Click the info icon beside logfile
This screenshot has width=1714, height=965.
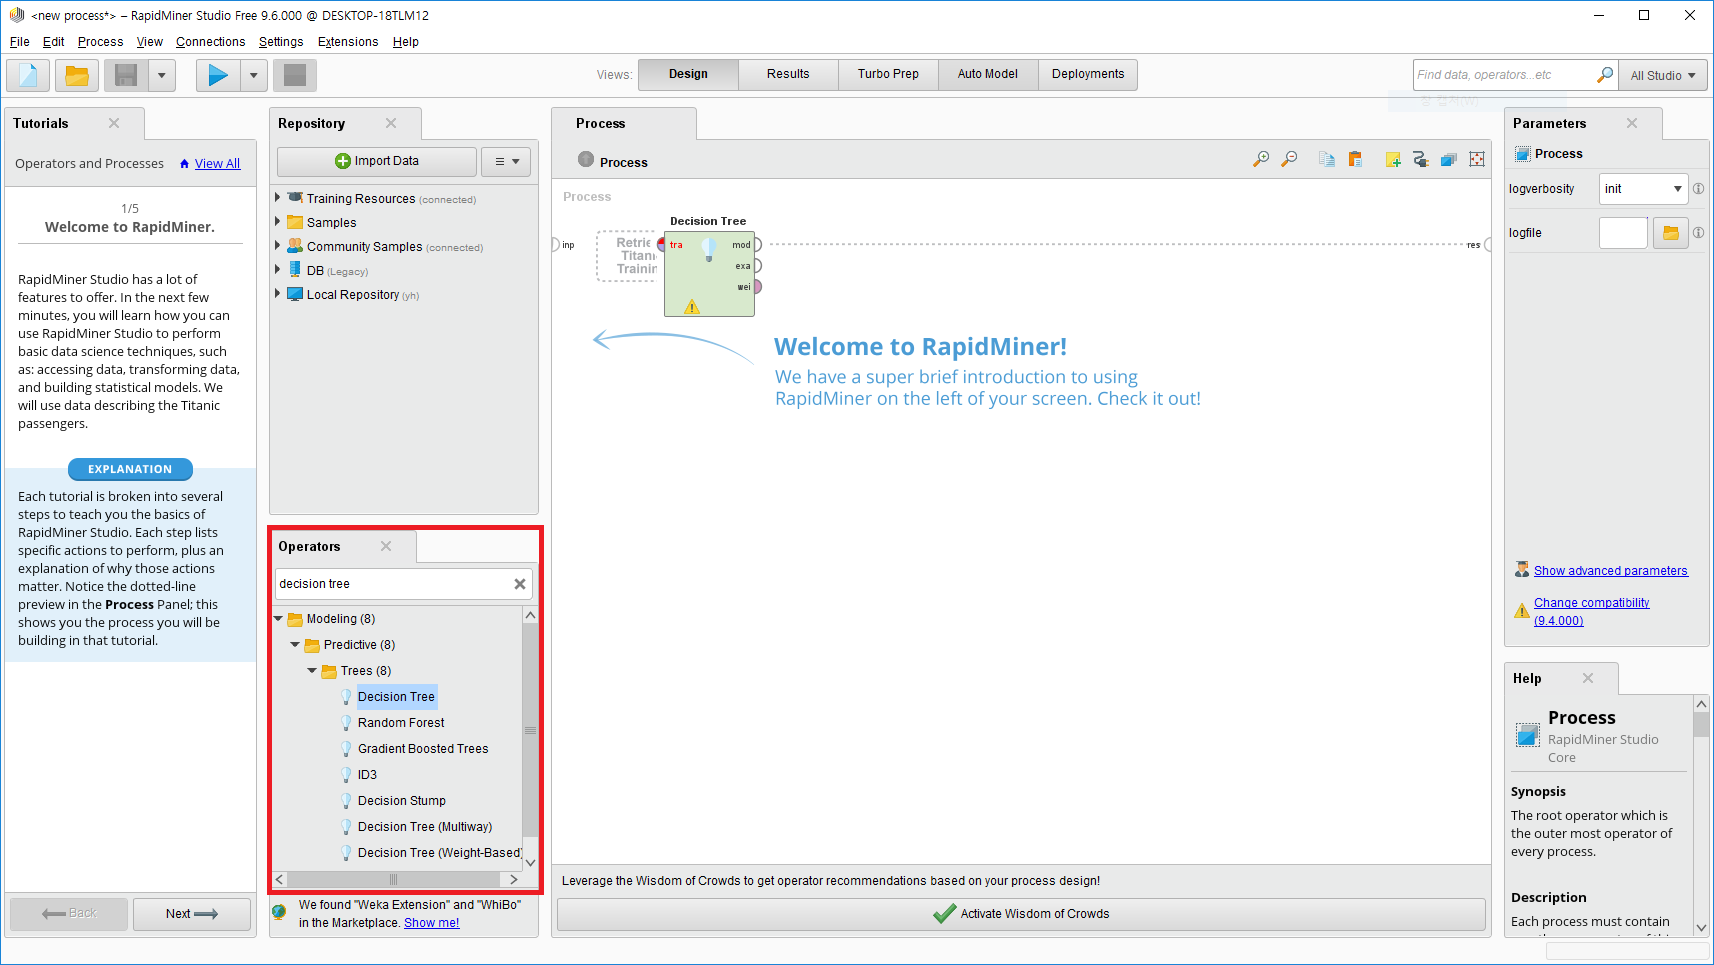[x=1698, y=233]
